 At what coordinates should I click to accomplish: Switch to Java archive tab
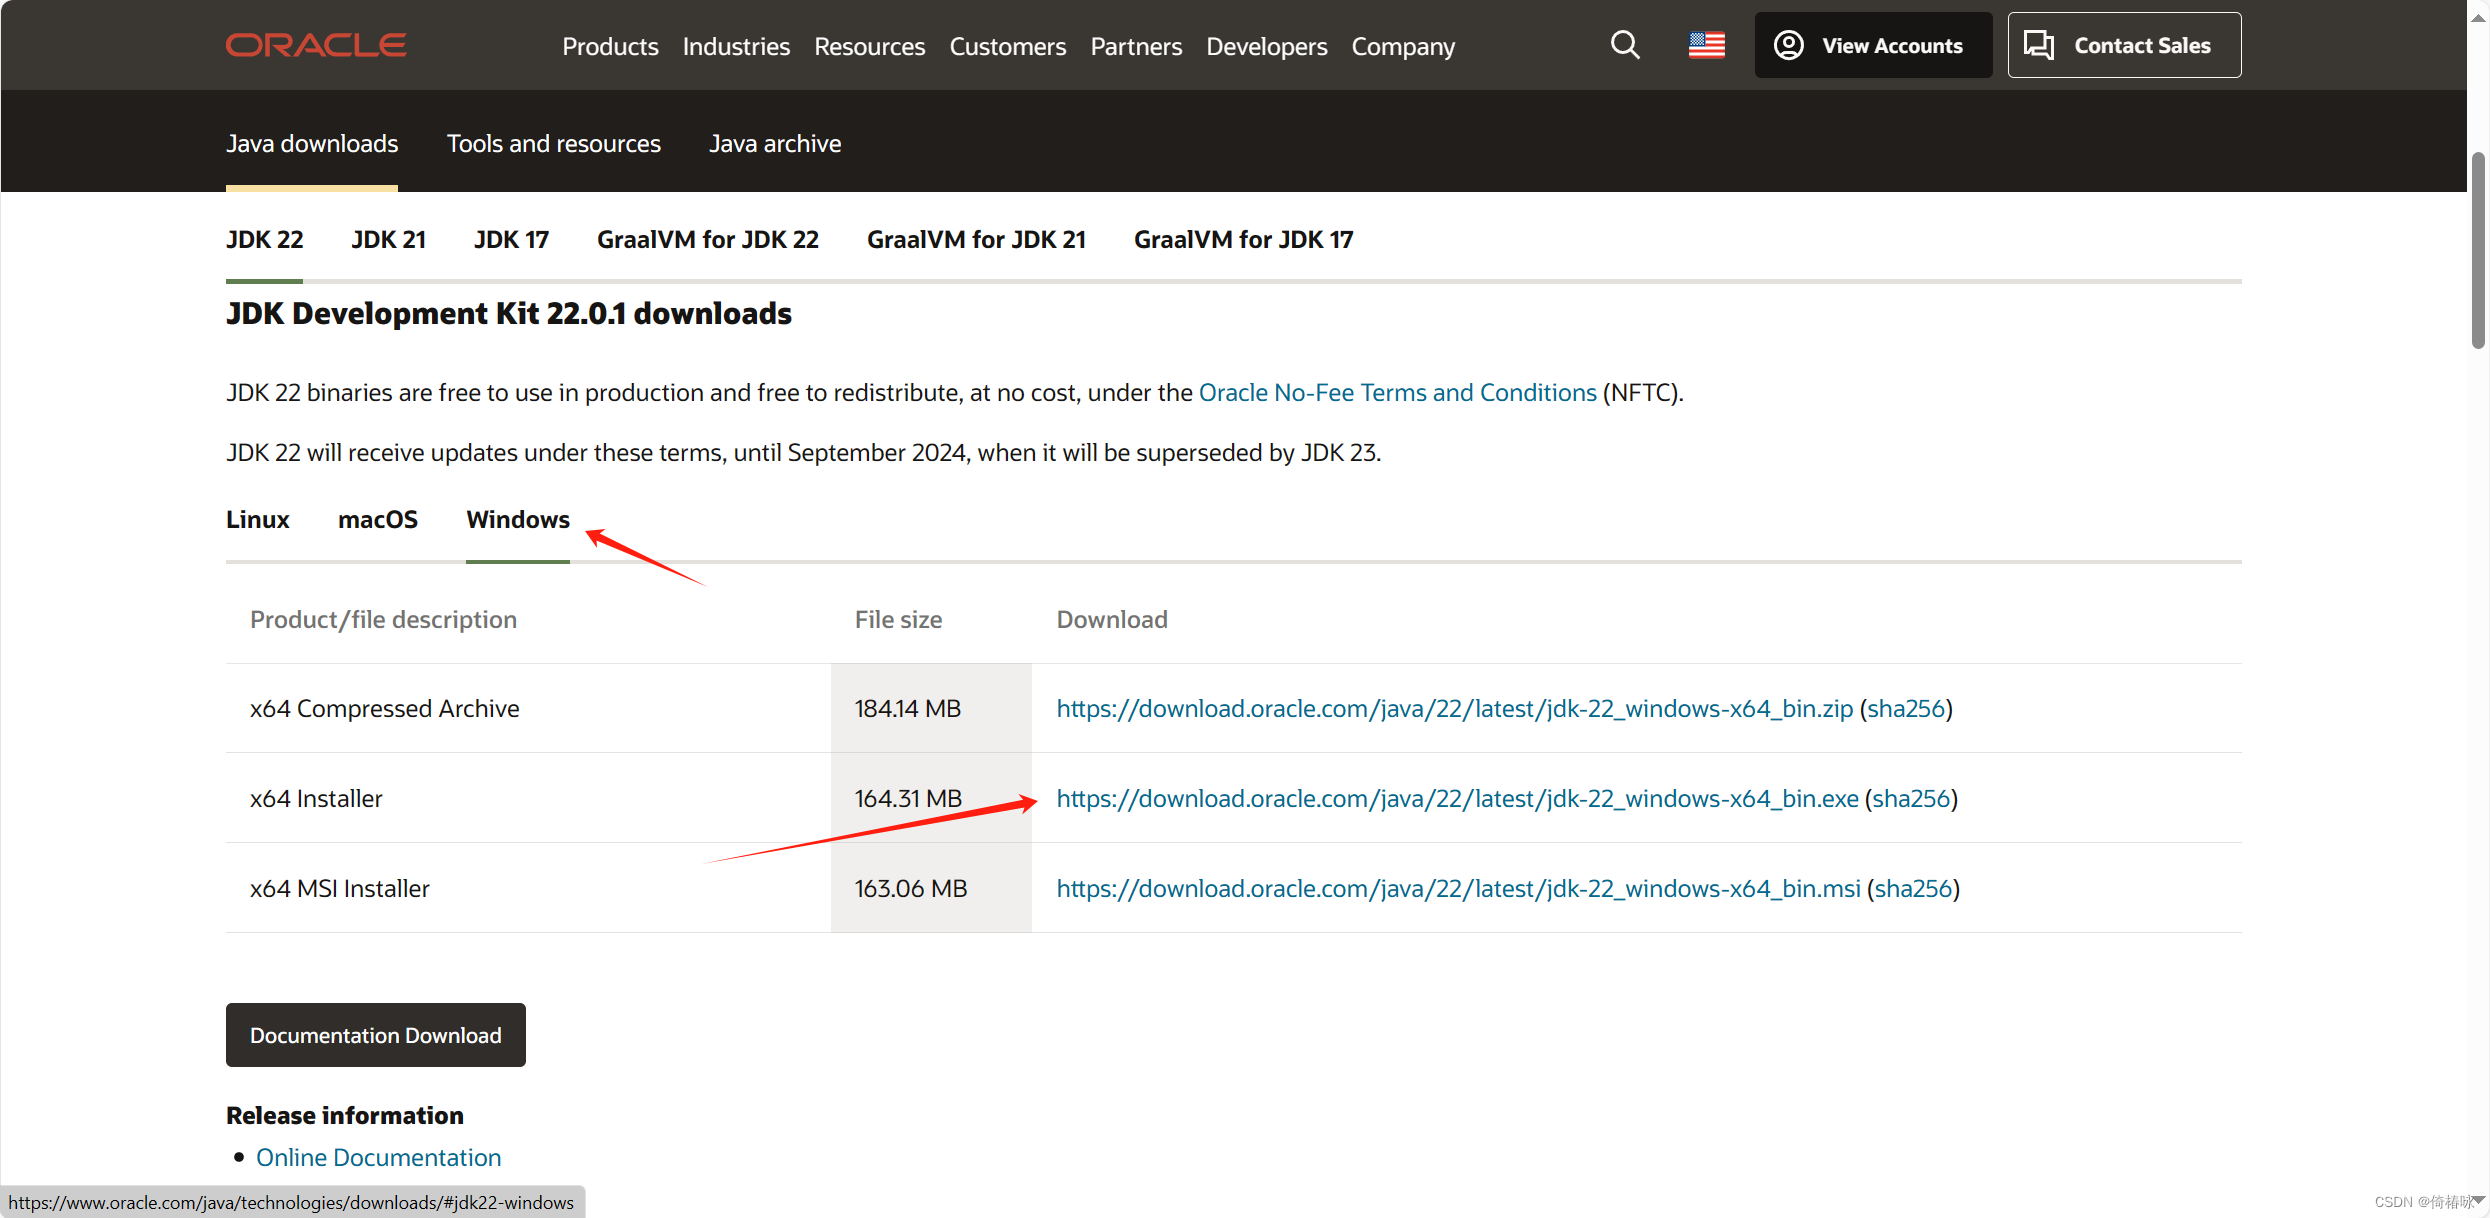point(775,143)
